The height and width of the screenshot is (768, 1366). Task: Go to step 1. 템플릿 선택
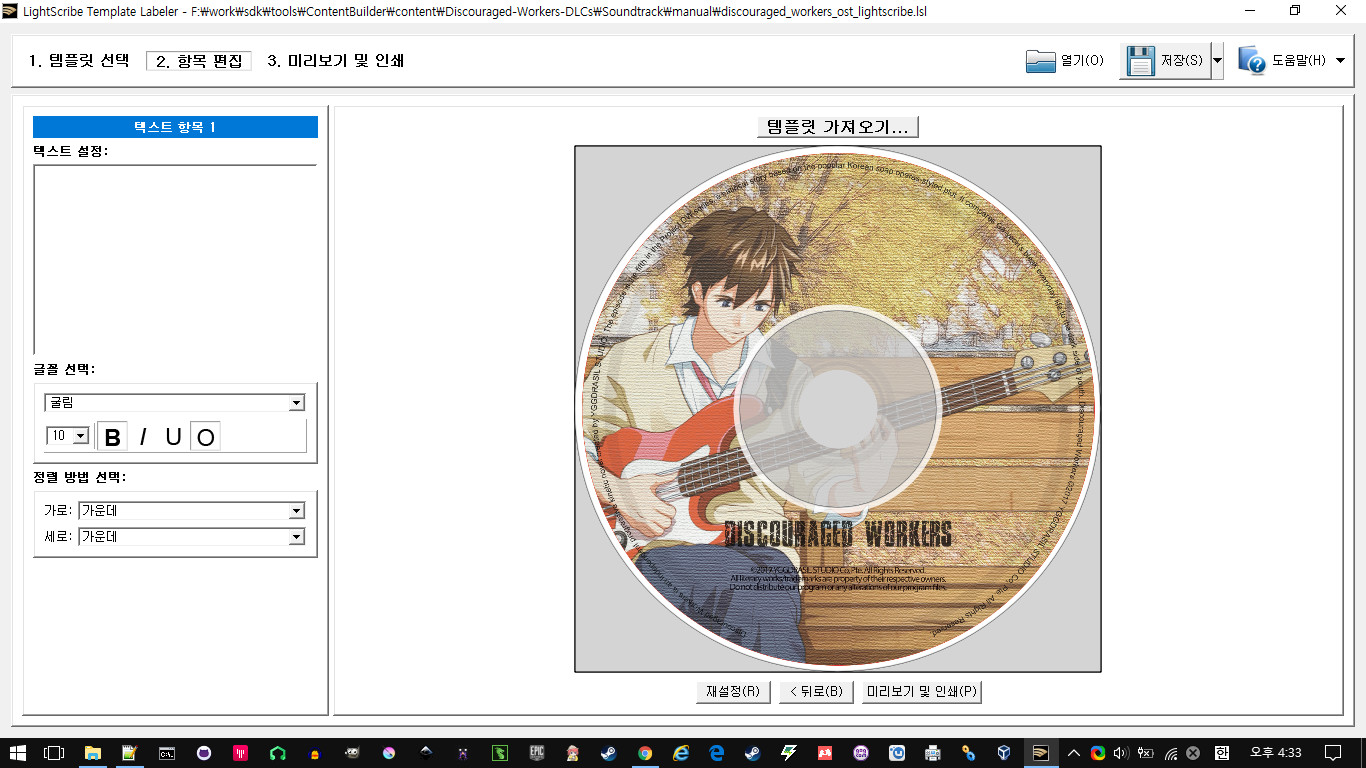[79, 60]
